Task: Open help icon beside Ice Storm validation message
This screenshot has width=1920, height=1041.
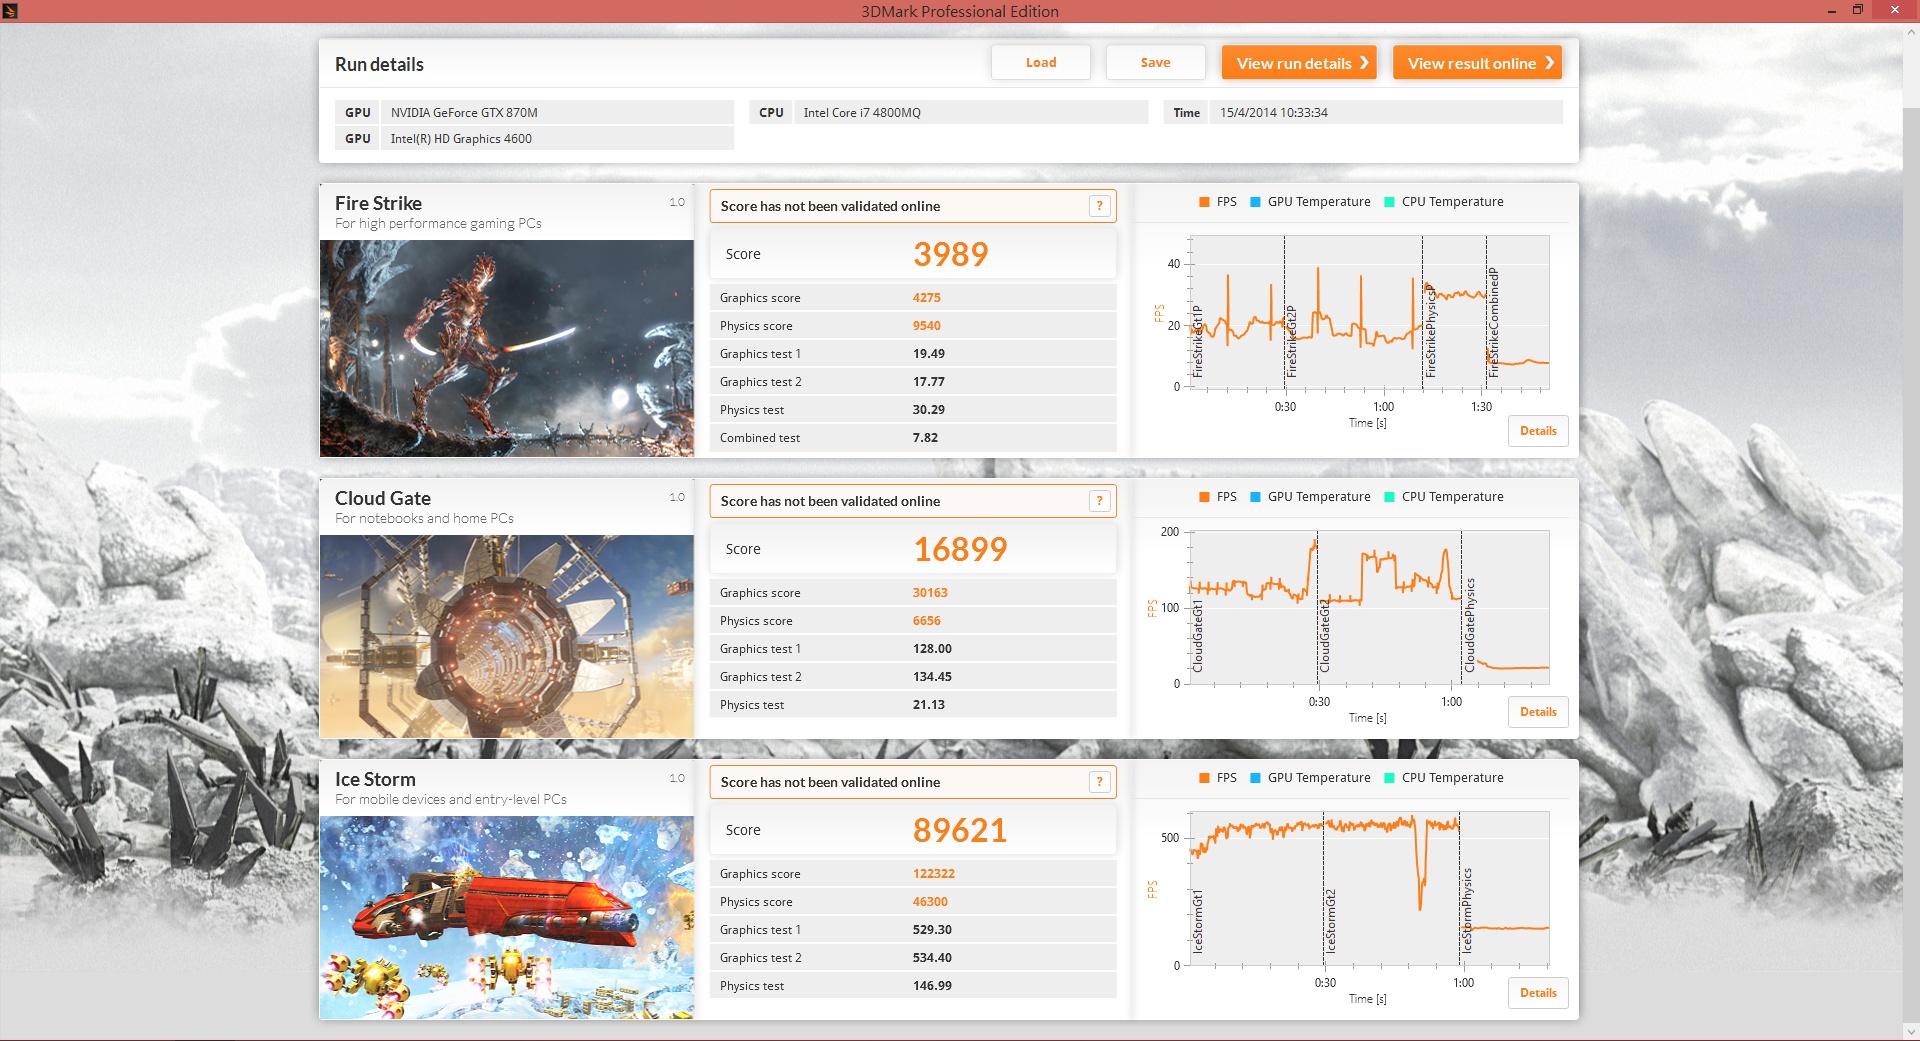Action: (1099, 782)
